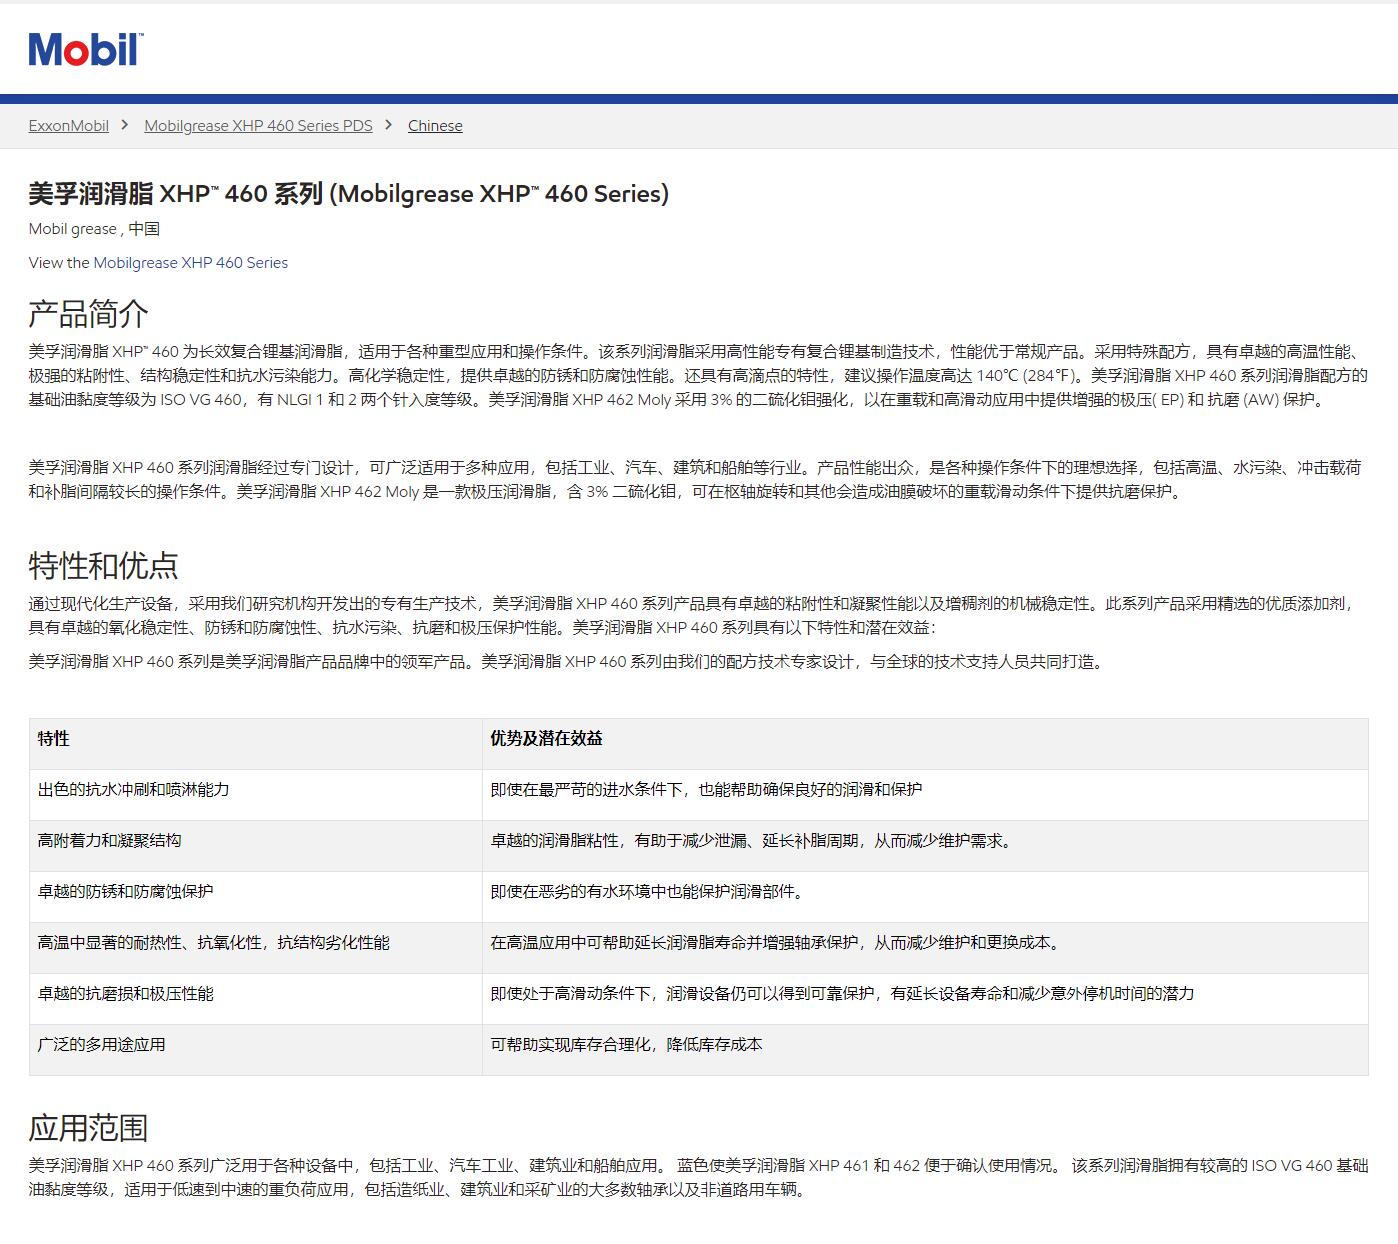The height and width of the screenshot is (1244, 1398).
Task: Open Mobilgrease XHP 460 Series PDS breadcrumb
Action: [258, 126]
